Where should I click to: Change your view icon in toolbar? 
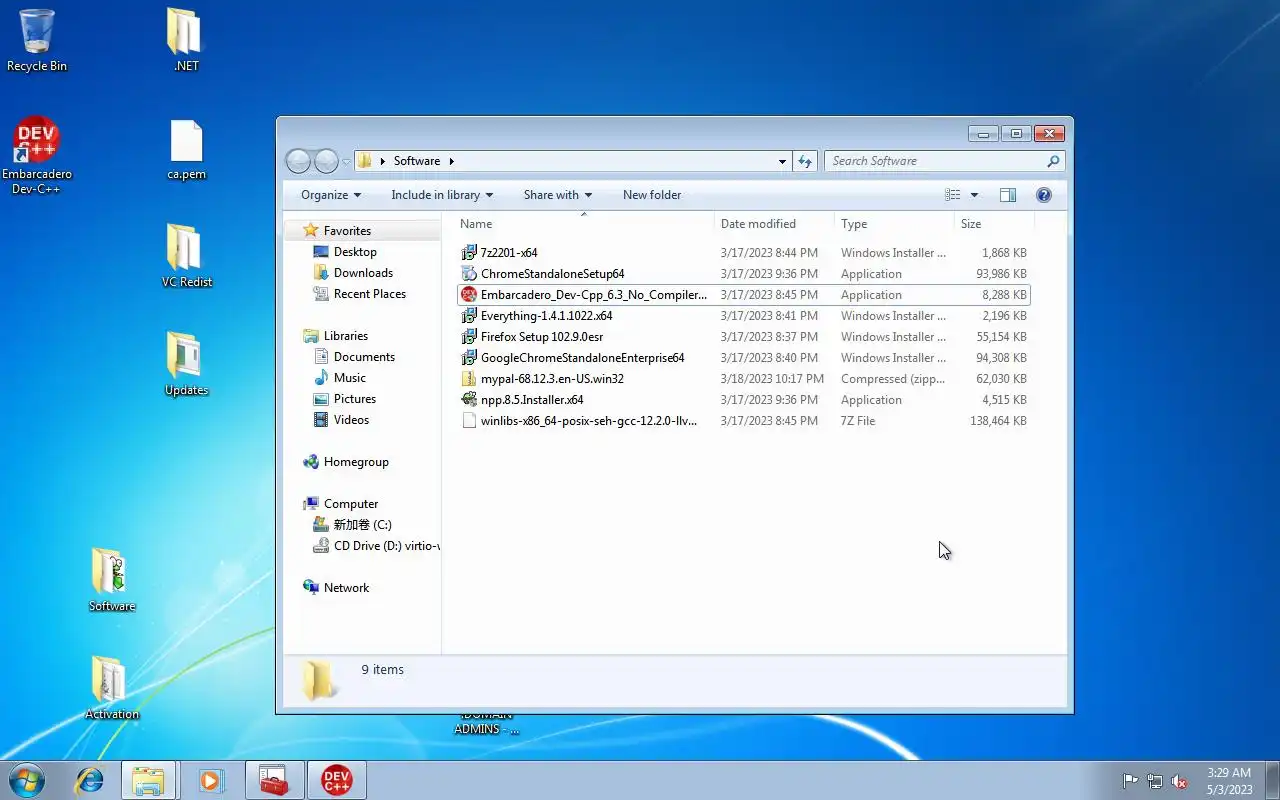click(x=953, y=195)
